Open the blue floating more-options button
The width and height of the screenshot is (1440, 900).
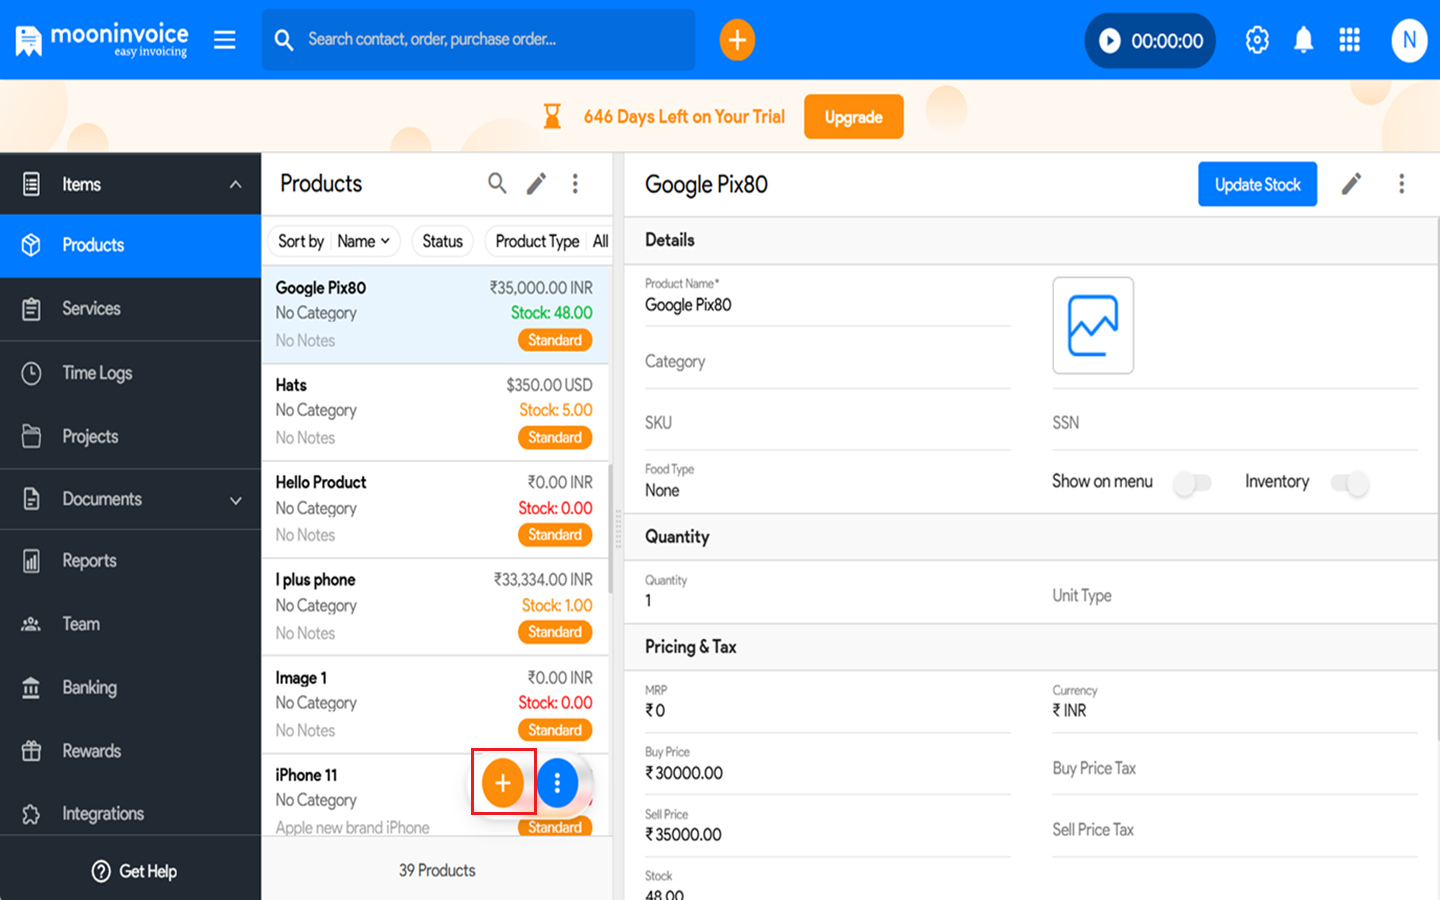(x=557, y=783)
